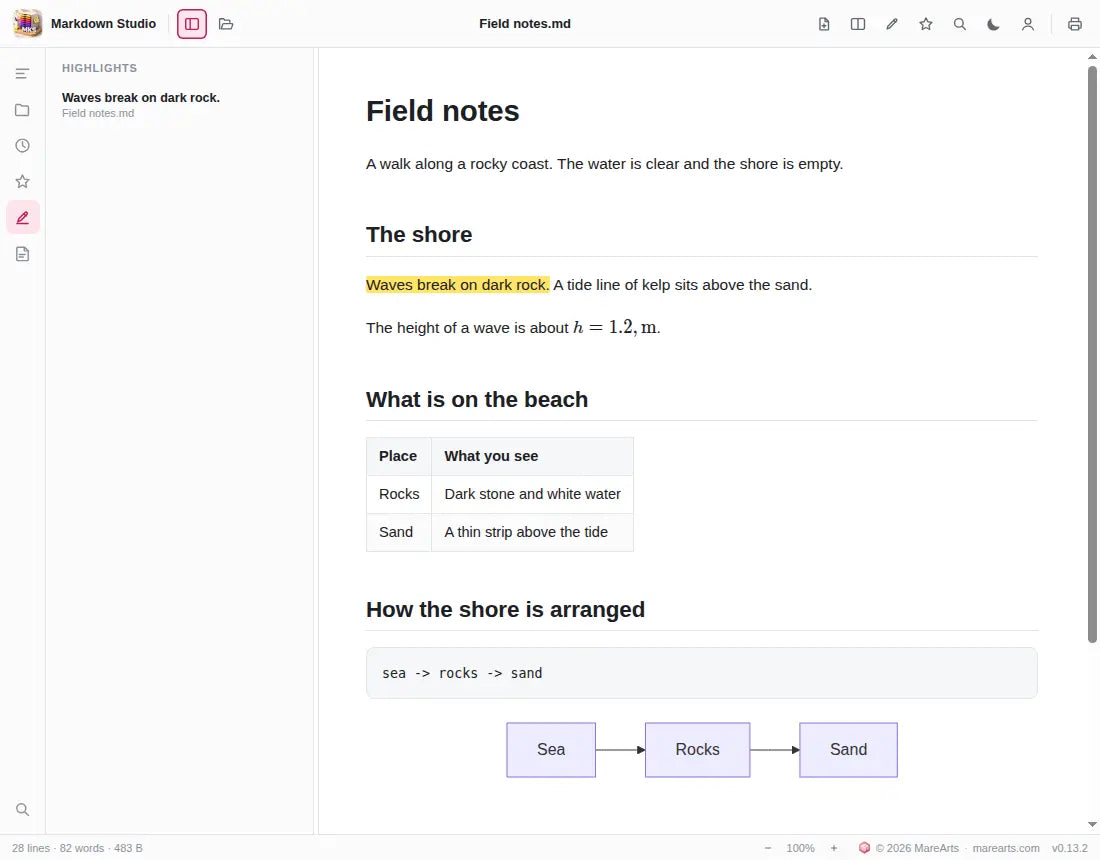The image size is (1100, 860).
Task: Click the MareArts logo in status bar
Action: [864, 848]
